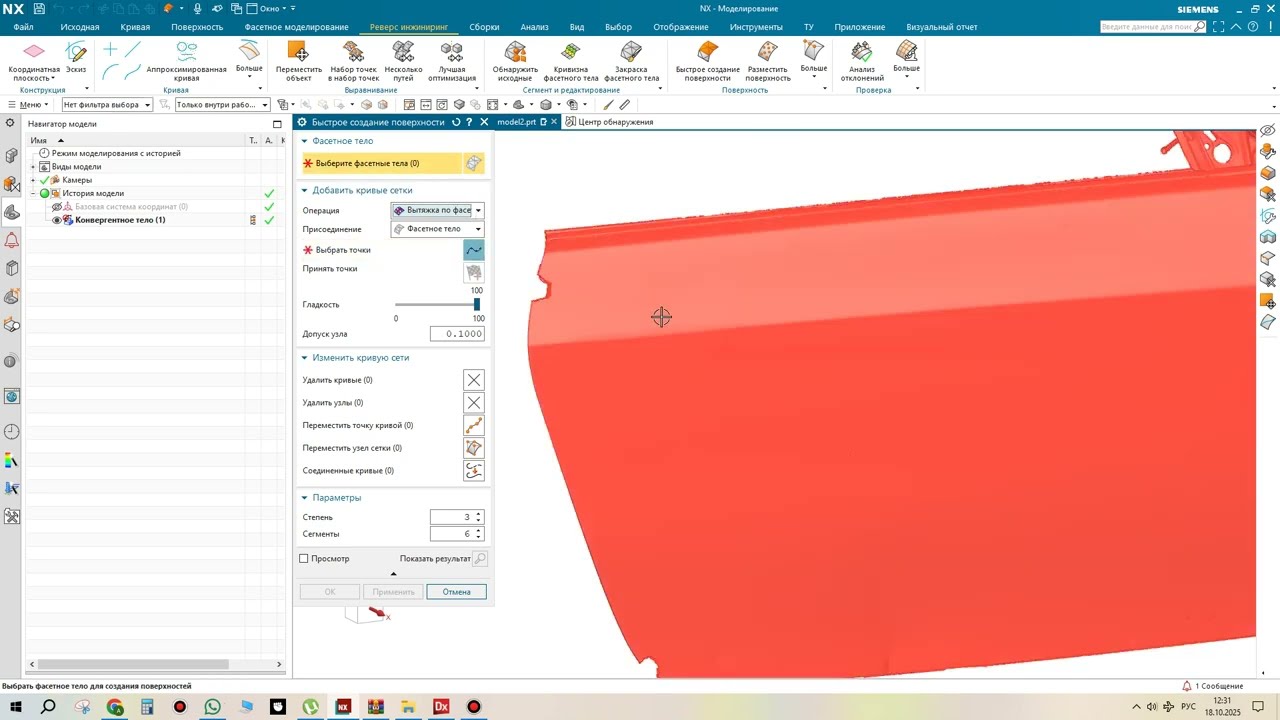
Task: Adjust the Гладкость slider handle
Action: click(477, 304)
